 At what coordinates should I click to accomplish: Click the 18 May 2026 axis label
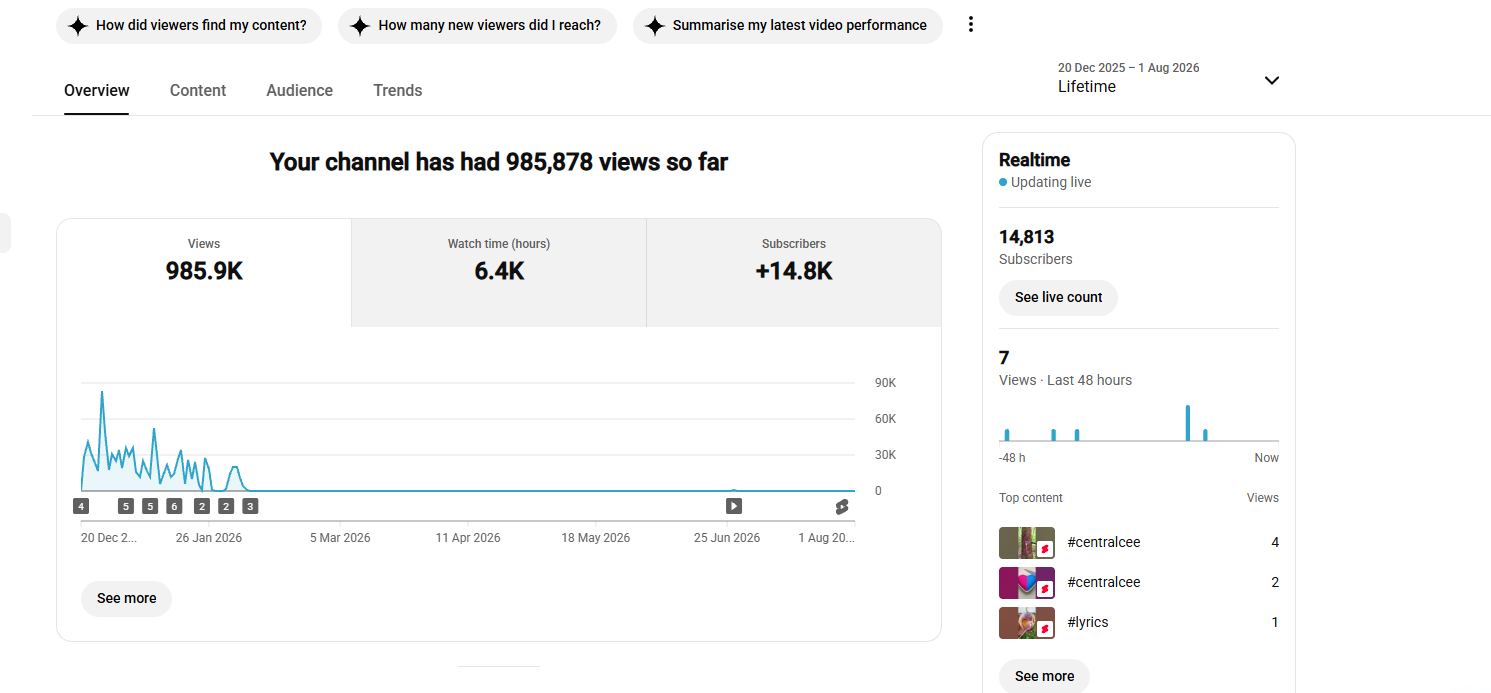pyautogui.click(x=596, y=538)
